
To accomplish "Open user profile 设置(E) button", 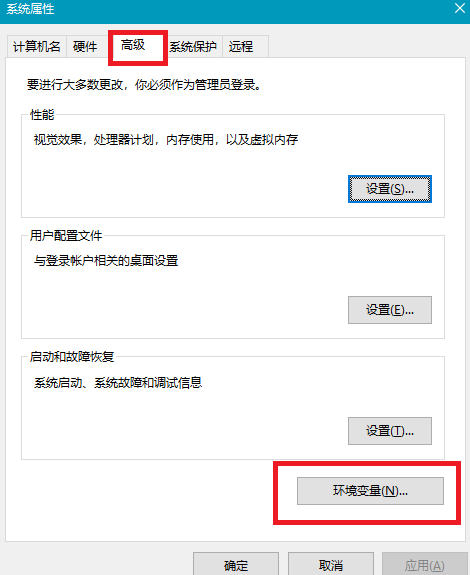I will pyautogui.click(x=390, y=310).
